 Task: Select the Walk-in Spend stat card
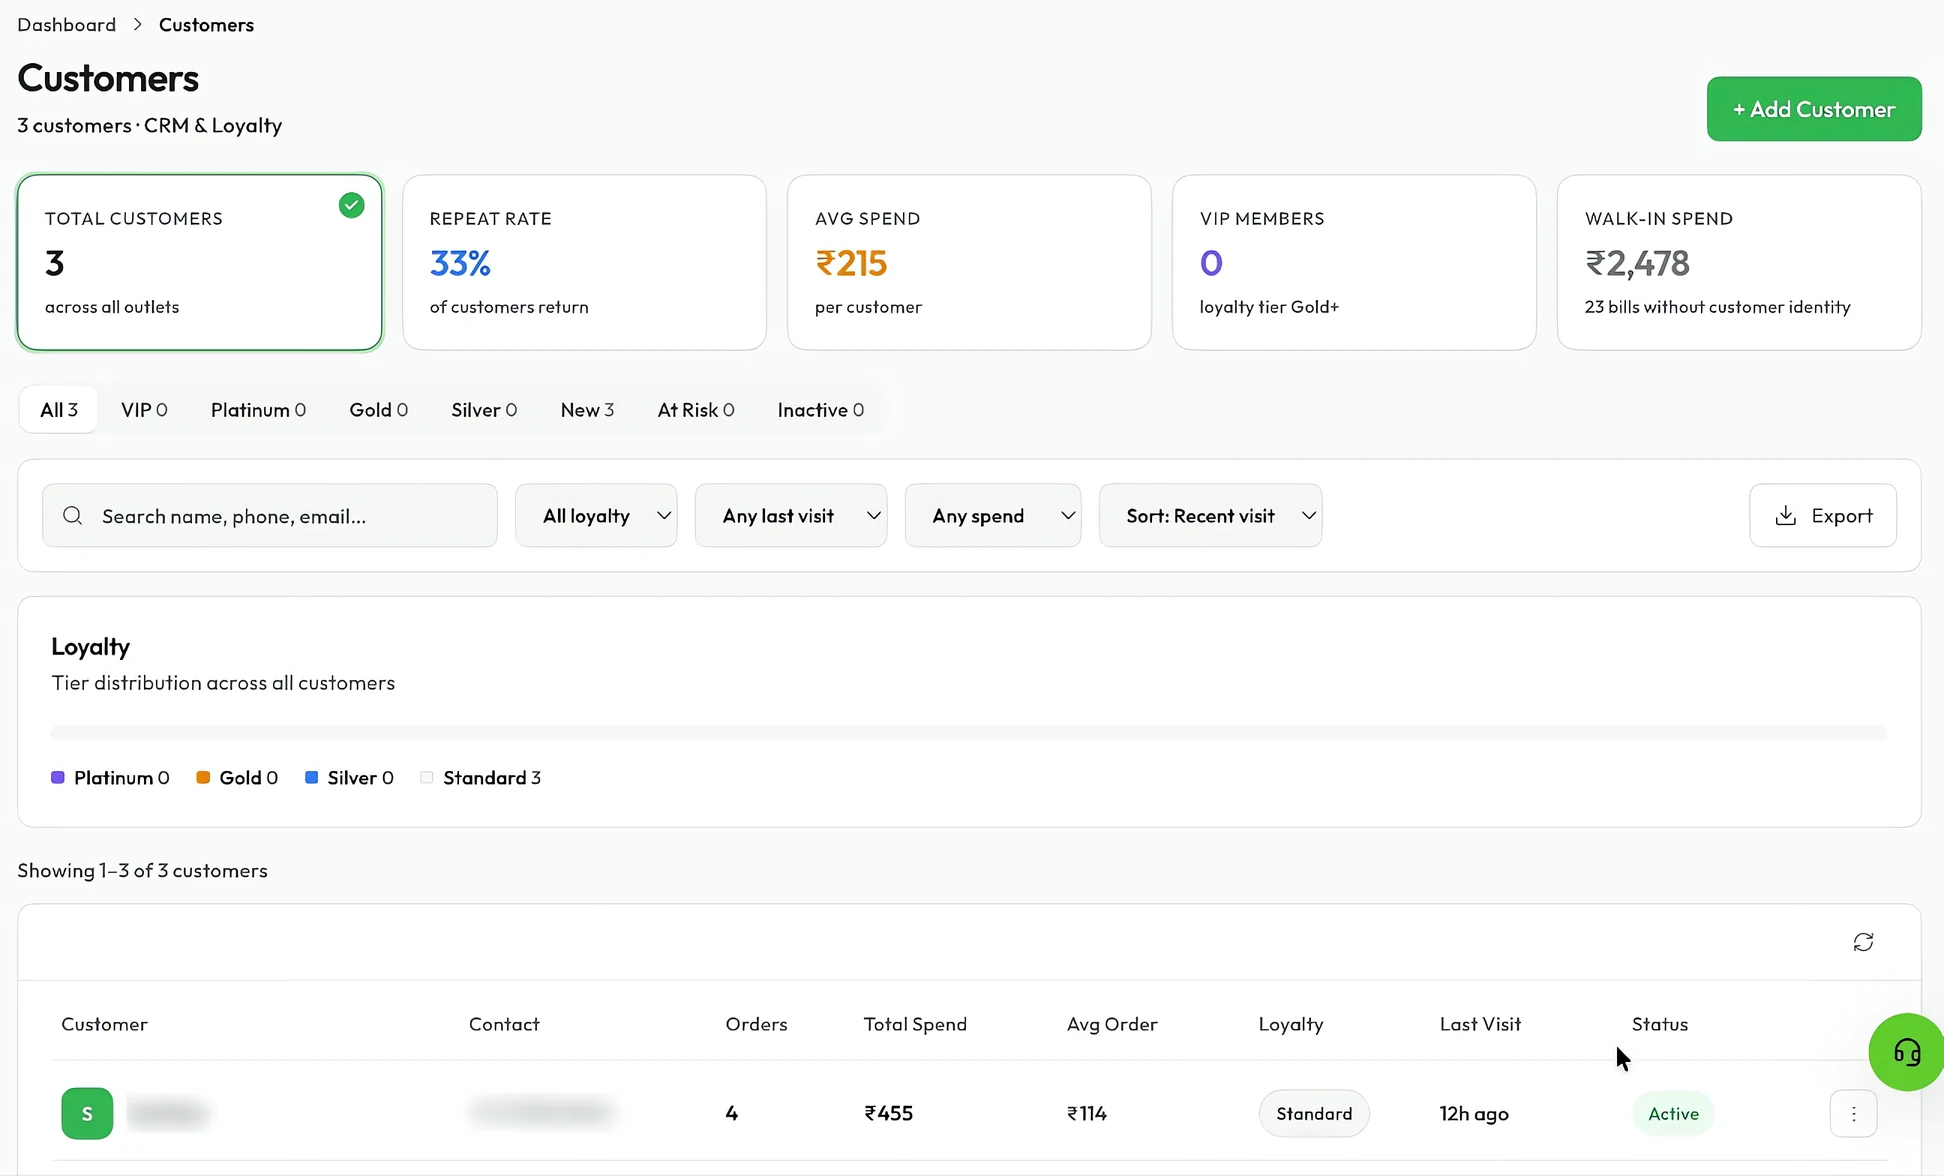[1739, 263]
